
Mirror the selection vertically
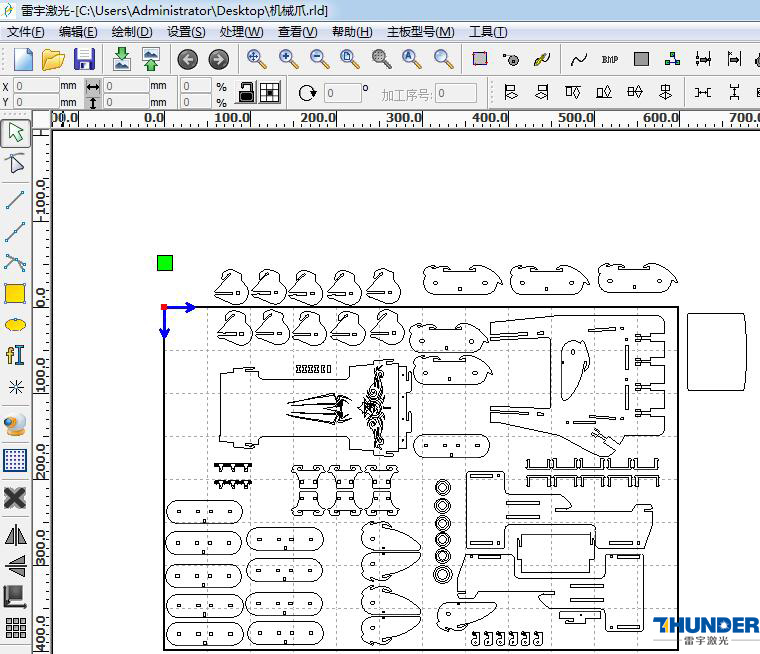pyautogui.click(x=16, y=566)
